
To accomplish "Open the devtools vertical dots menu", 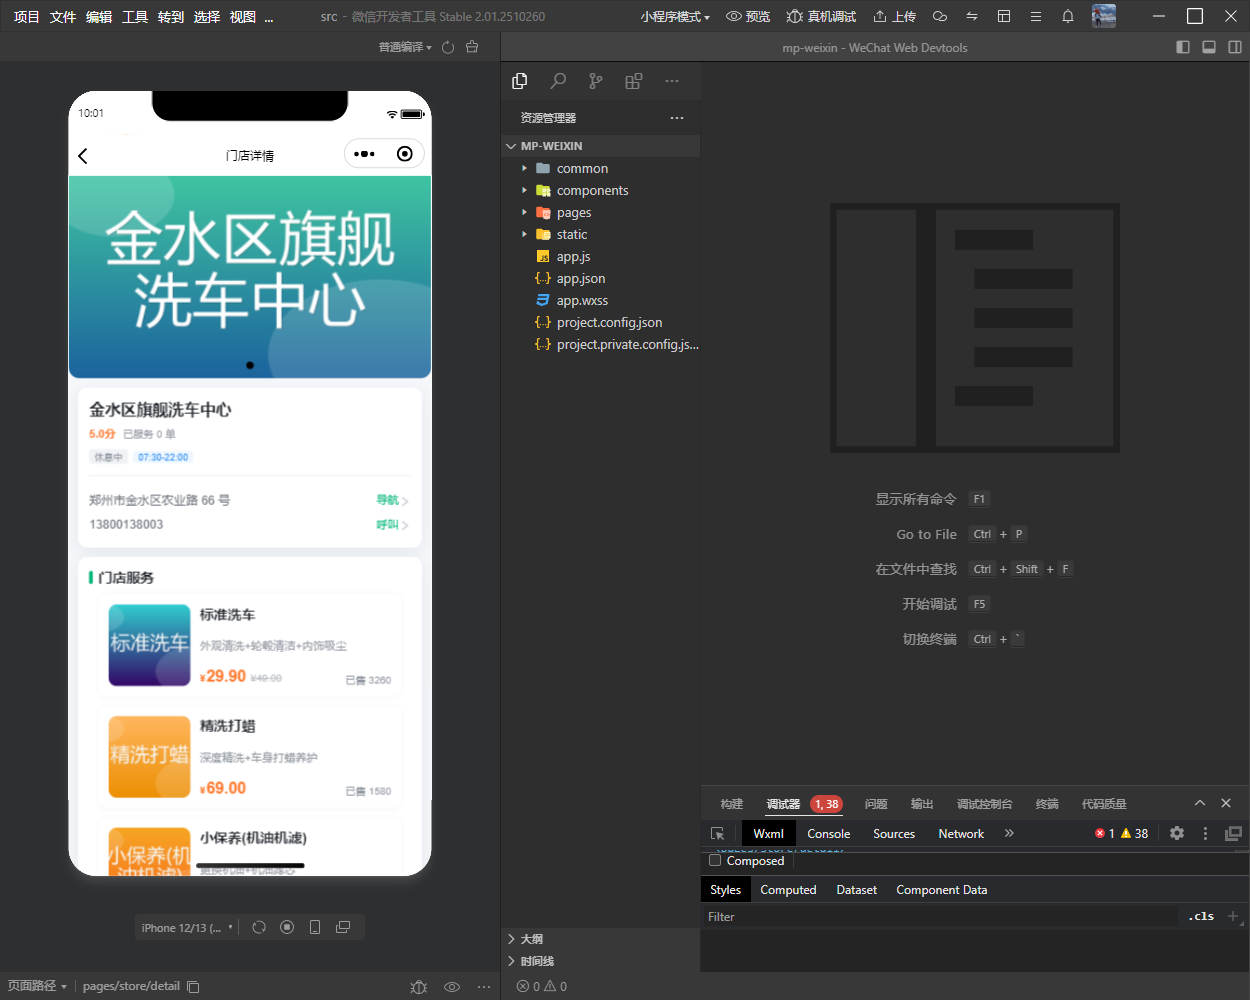I will pos(1205,833).
